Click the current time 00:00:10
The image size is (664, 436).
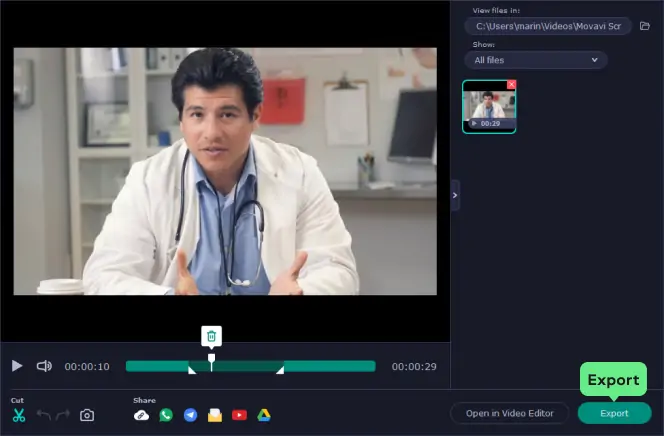point(87,367)
